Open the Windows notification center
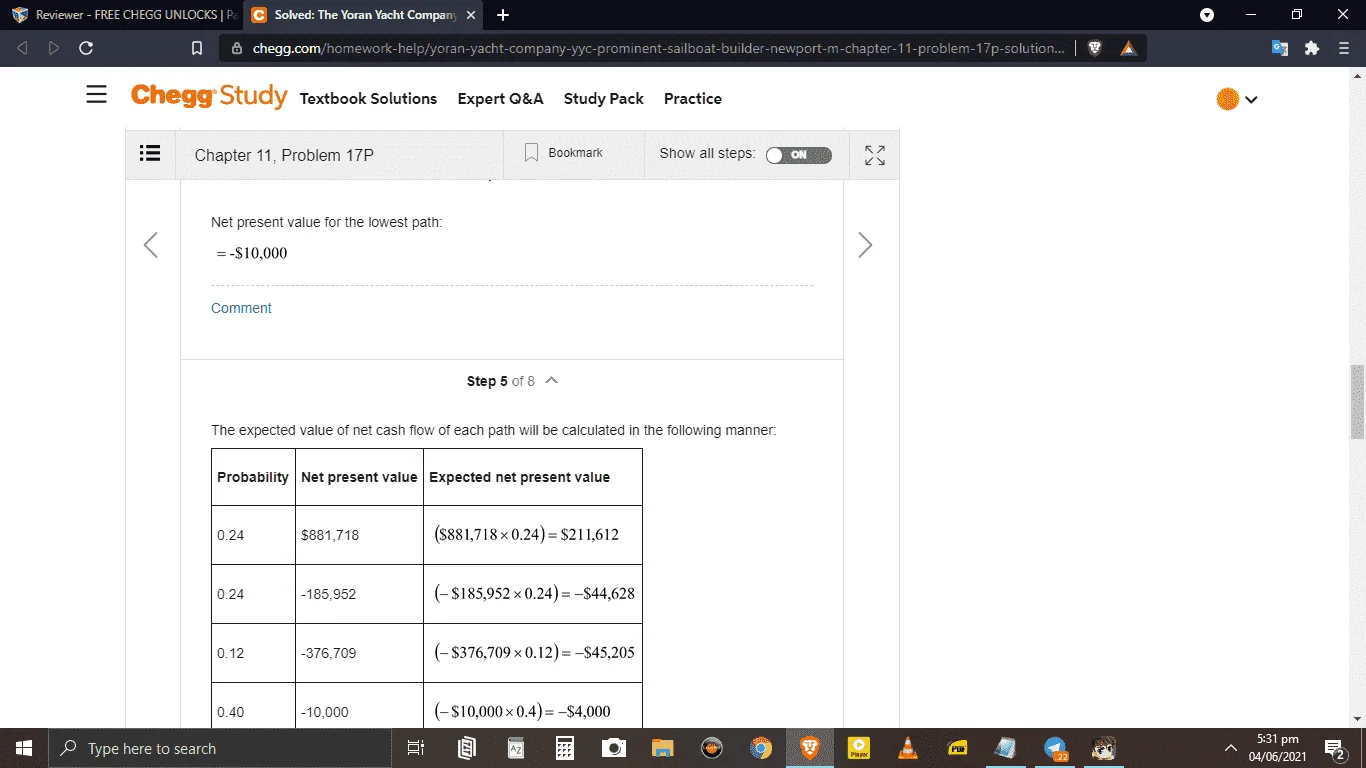This screenshot has width=1366, height=768. point(1333,748)
